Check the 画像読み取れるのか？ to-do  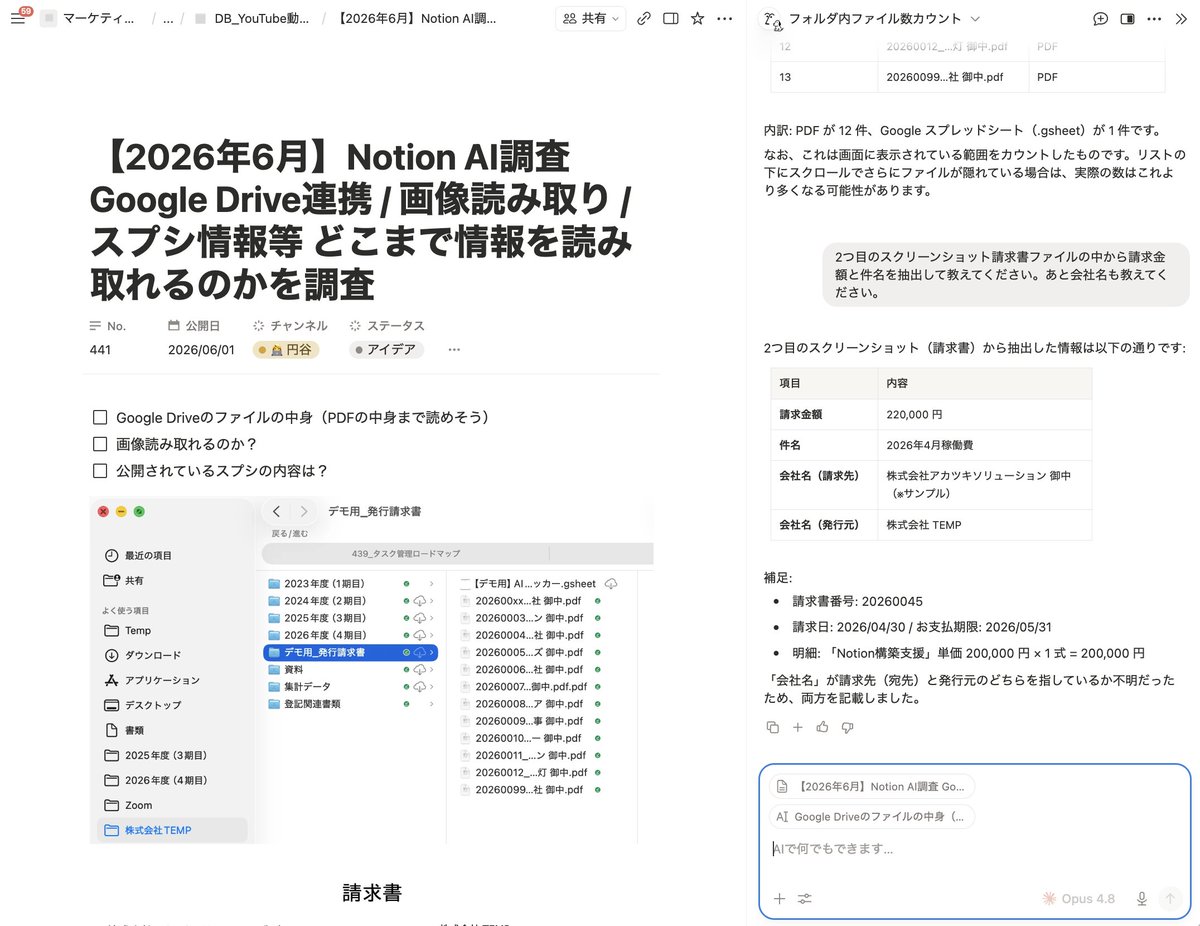(x=99, y=444)
